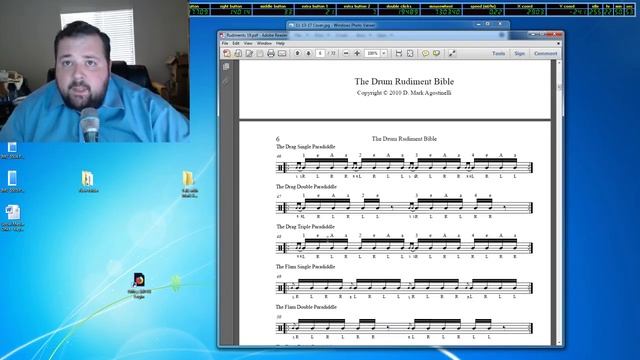The width and height of the screenshot is (640, 360).
Task: Select the Add Sticky Note icon
Action: click(425, 53)
